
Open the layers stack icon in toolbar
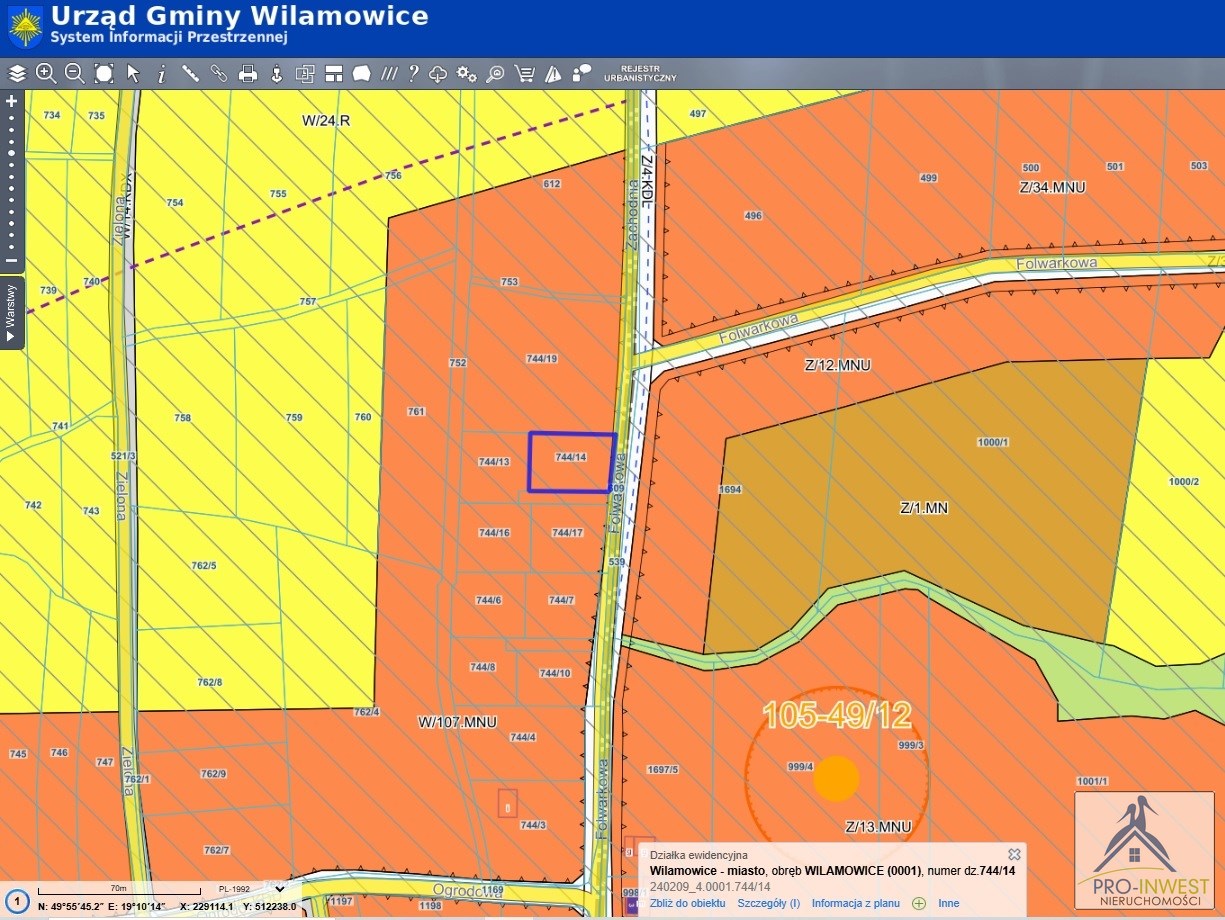17,73
